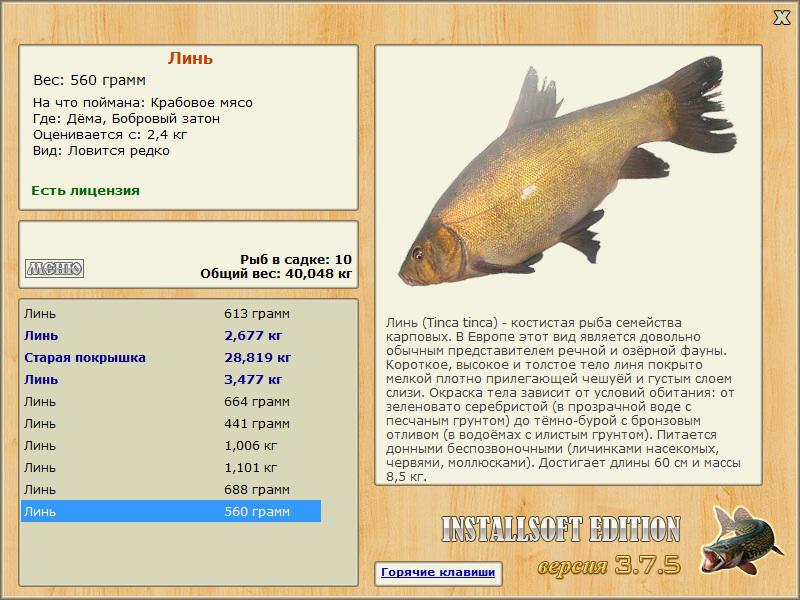Click the green Есть лицензия text
The height and width of the screenshot is (600, 800).
click(86, 191)
